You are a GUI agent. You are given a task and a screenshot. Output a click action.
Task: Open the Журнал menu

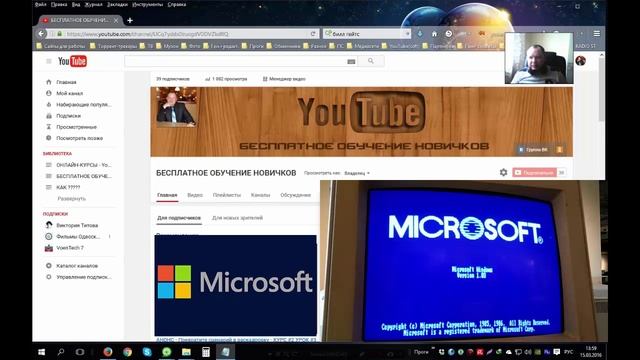tap(93, 4)
